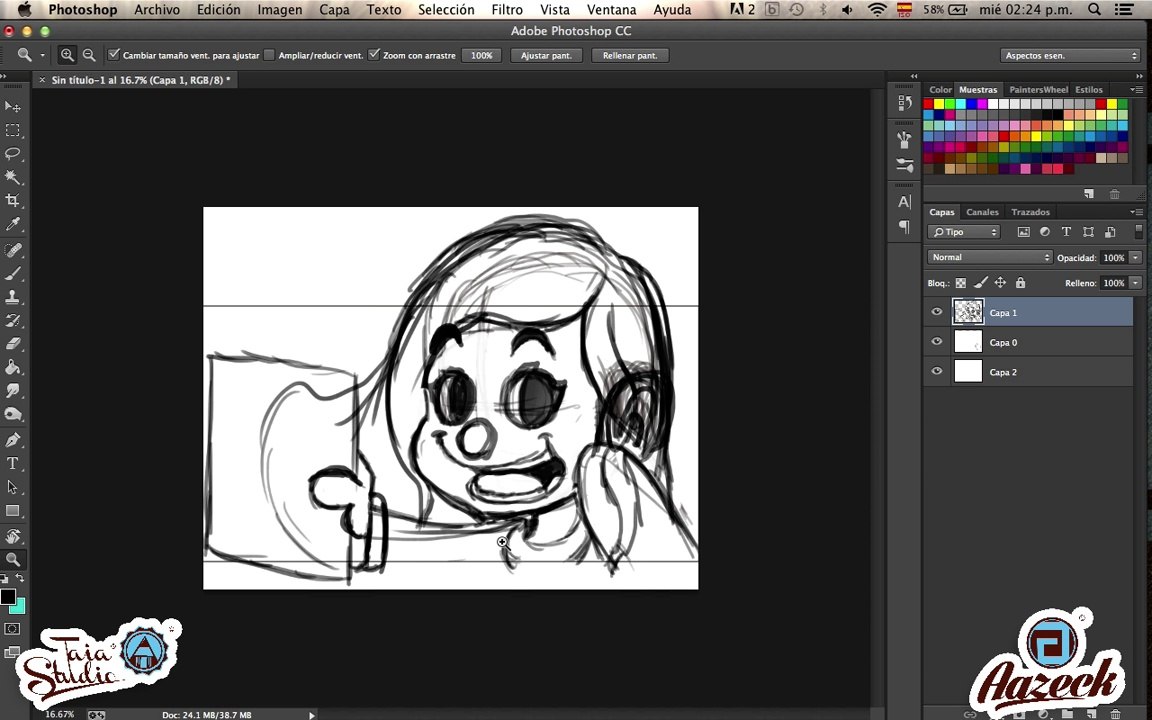This screenshot has height=720, width=1152.
Task: Open the Normal blend mode dropdown
Action: point(990,257)
